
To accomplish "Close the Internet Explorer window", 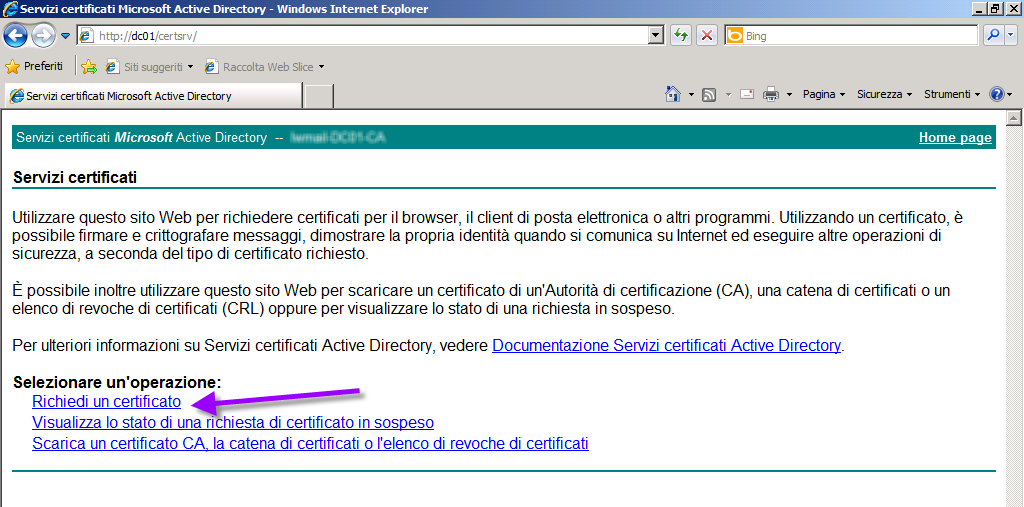I will coord(1012,8).
